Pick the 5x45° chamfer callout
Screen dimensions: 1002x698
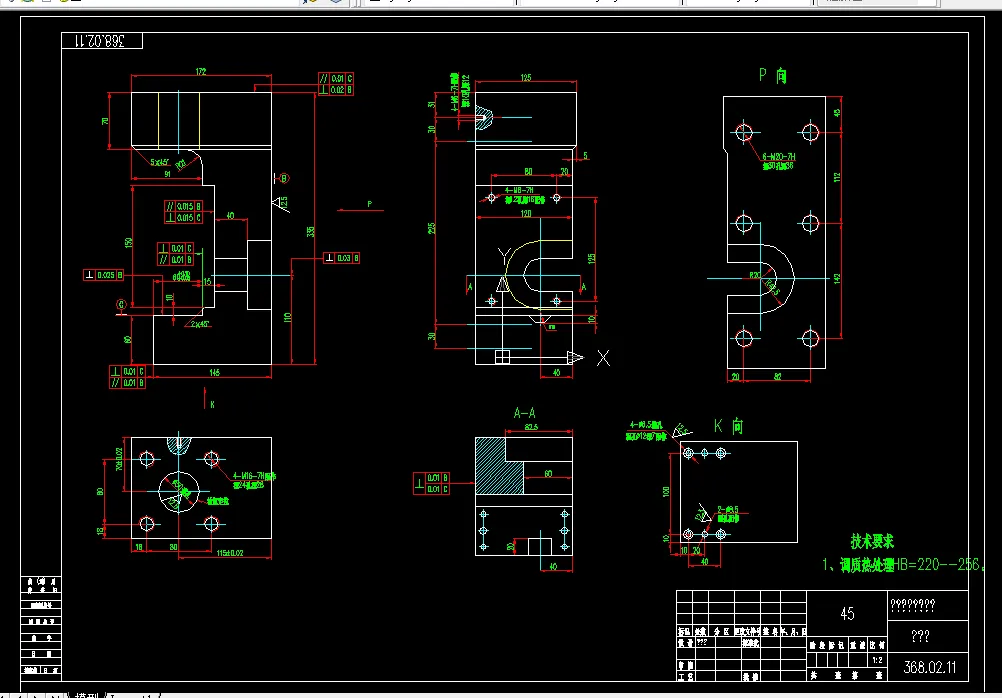160,162
